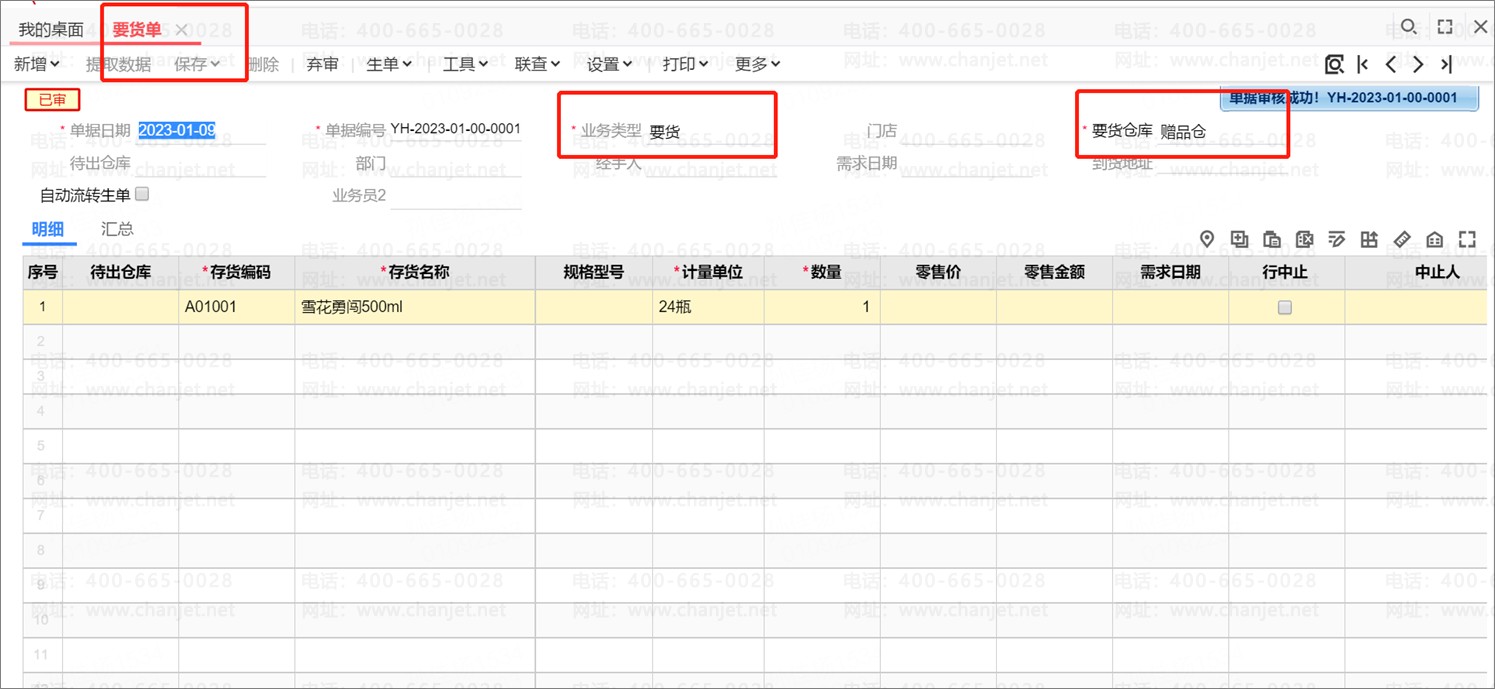Expand grid to fullscreen icon
Viewport: 1495px width, 689px height.
tap(1467, 239)
